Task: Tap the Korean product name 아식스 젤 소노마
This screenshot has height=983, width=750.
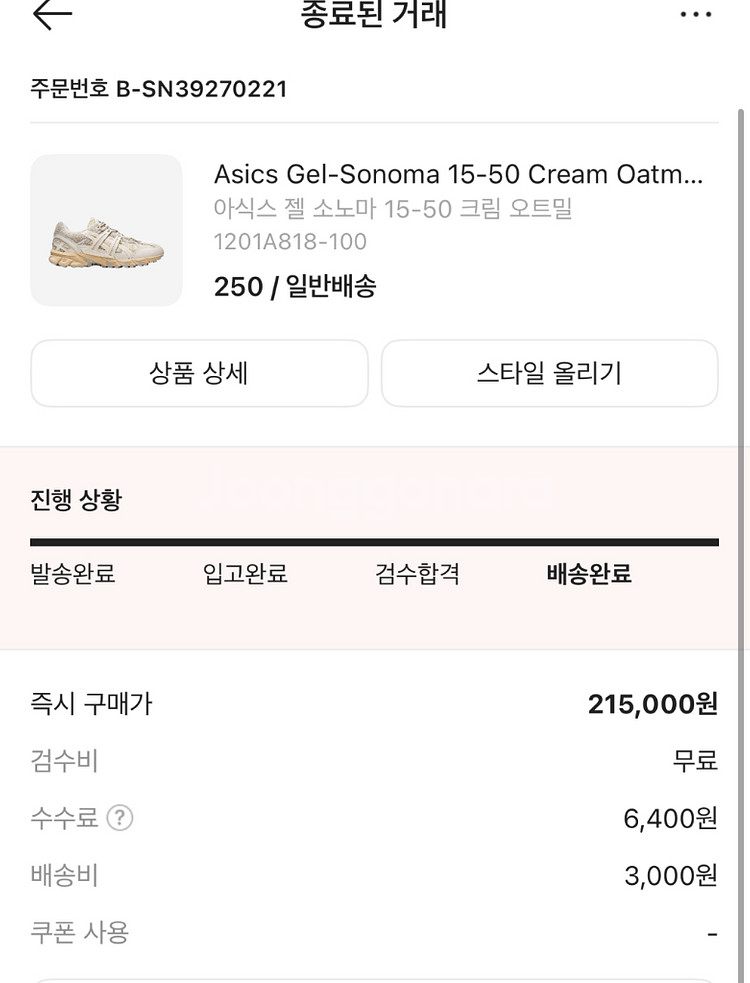Action: (x=392, y=209)
